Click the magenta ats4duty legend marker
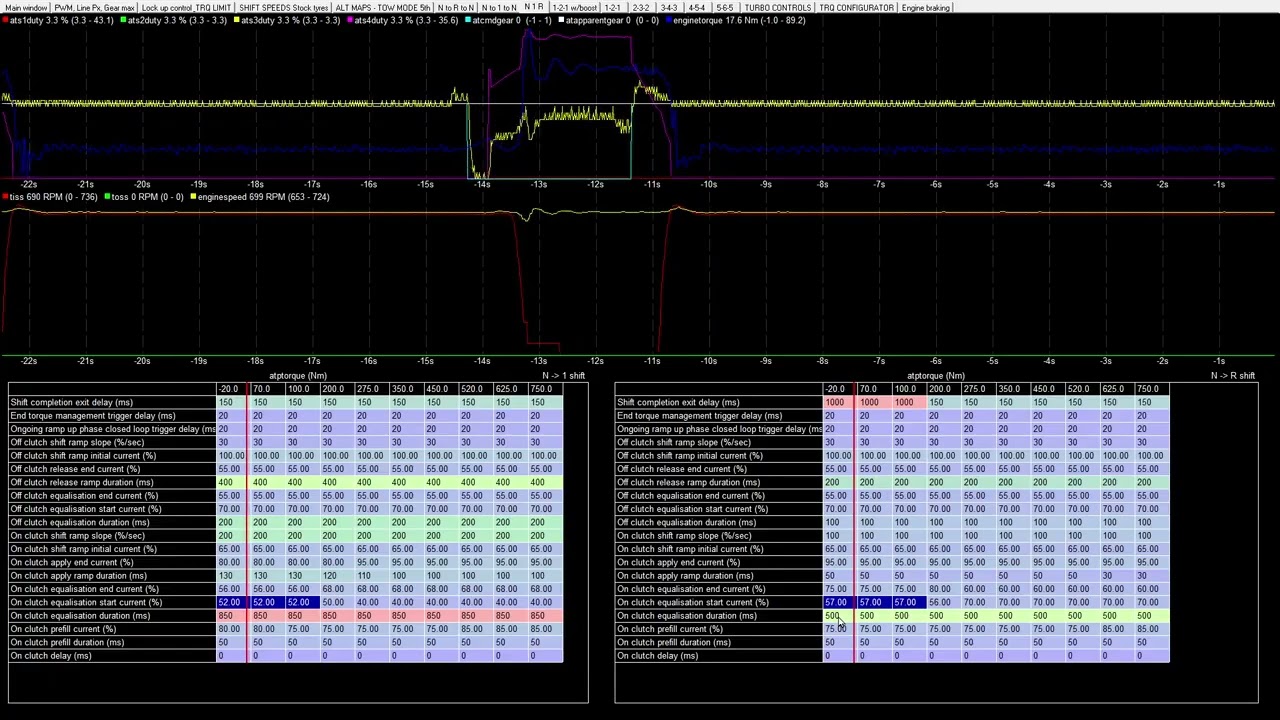 [x=350, y=20]
